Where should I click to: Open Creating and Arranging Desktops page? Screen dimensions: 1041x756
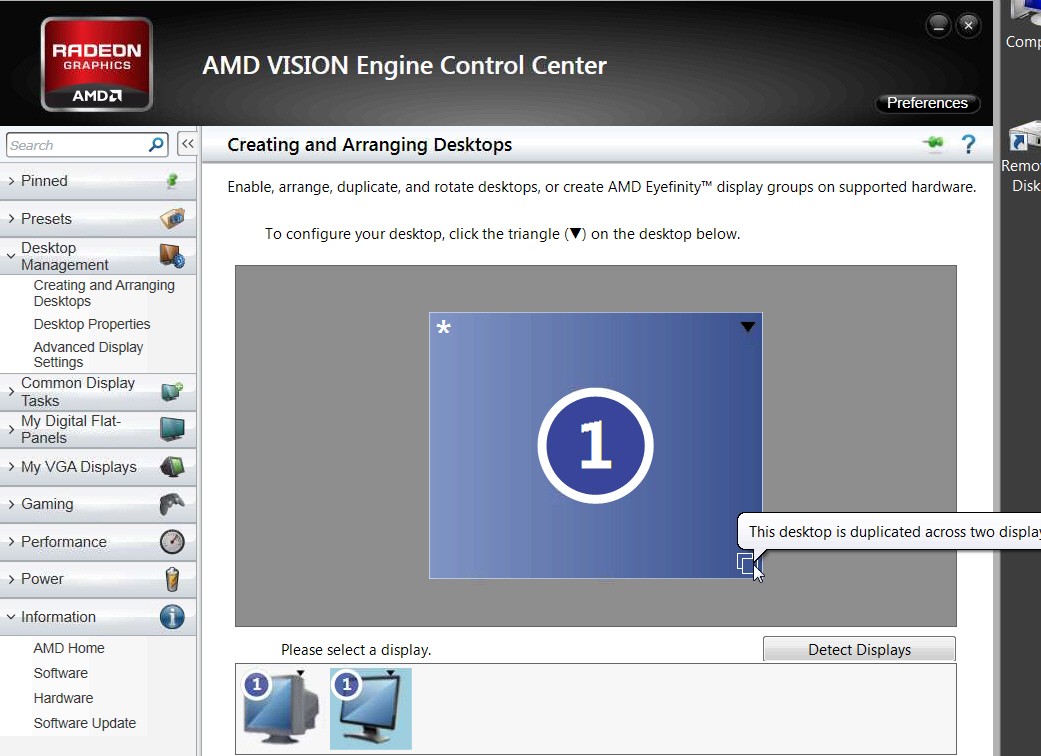(x=104, y=293)
